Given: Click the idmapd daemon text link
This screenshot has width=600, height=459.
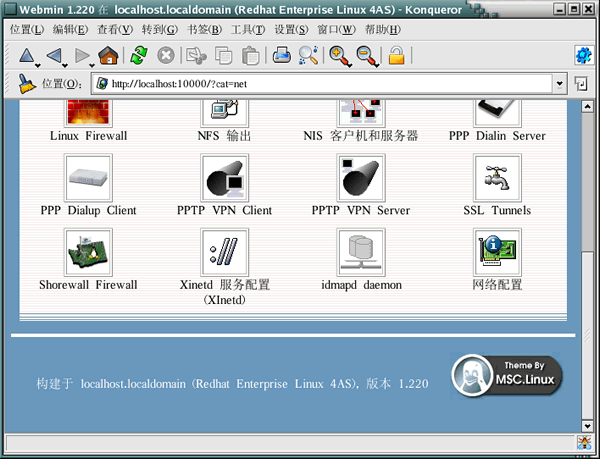Looking at the screenshot, I should coord(361,285).
